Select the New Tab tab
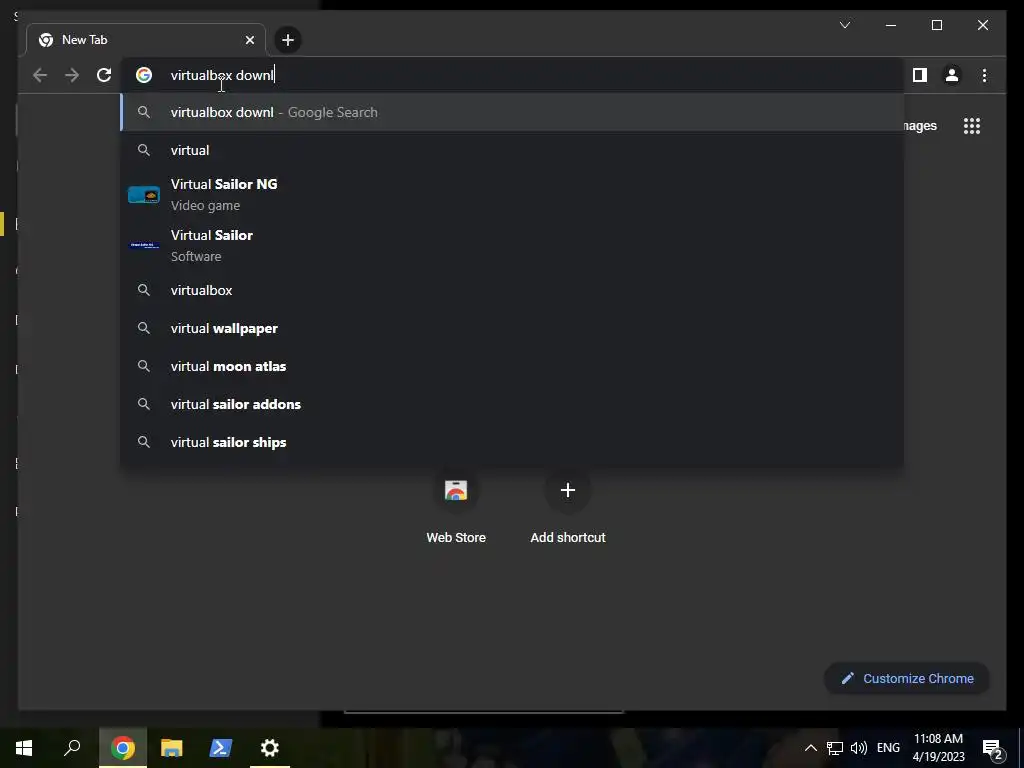The image size is (1024, 768). point(146,40)
